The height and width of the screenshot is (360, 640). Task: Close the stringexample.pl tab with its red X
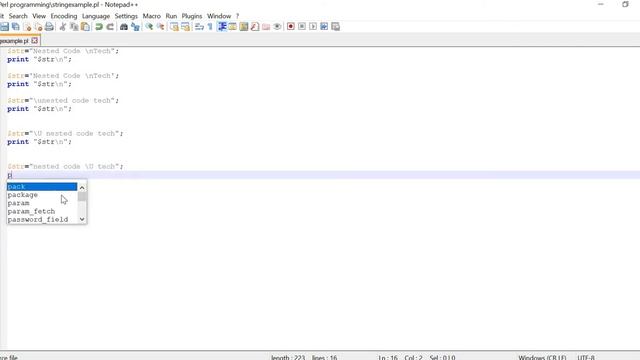(x=35, y=40)
